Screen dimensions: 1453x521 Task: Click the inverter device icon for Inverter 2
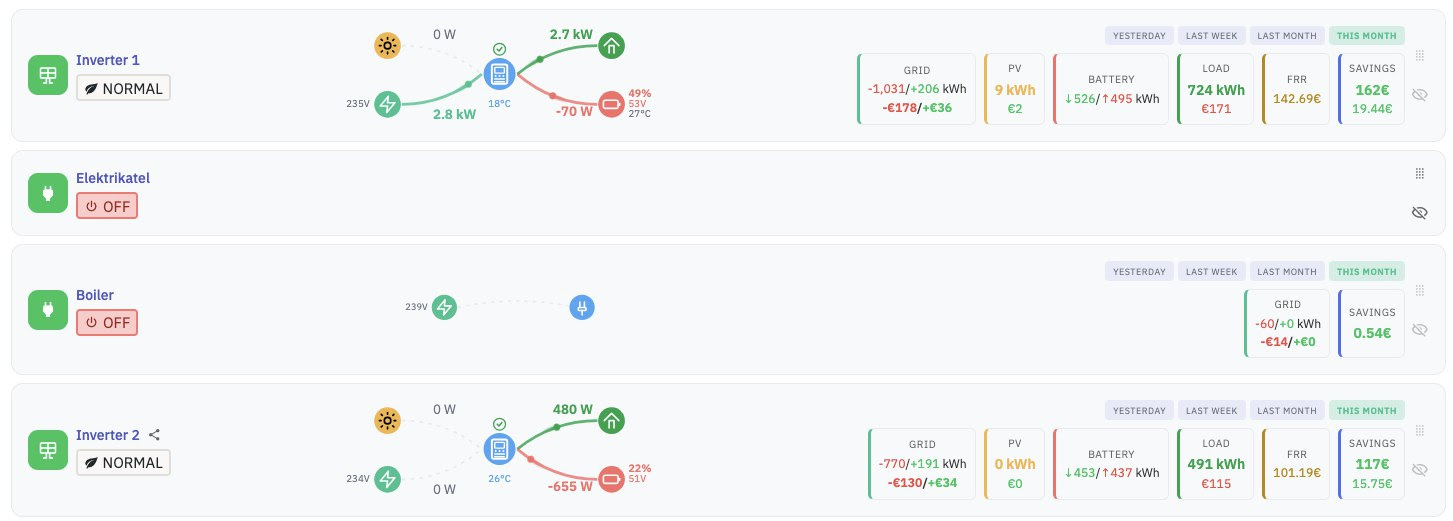(x=498, y=449)
